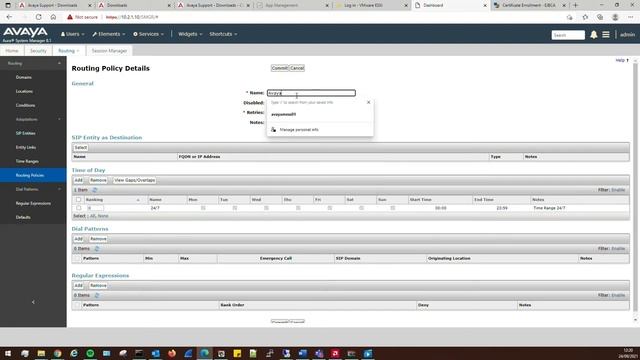Click Select under SIP Entity as Destination
Image resolution: width=640 pixels, height=360 pixels.
point(81,147)
